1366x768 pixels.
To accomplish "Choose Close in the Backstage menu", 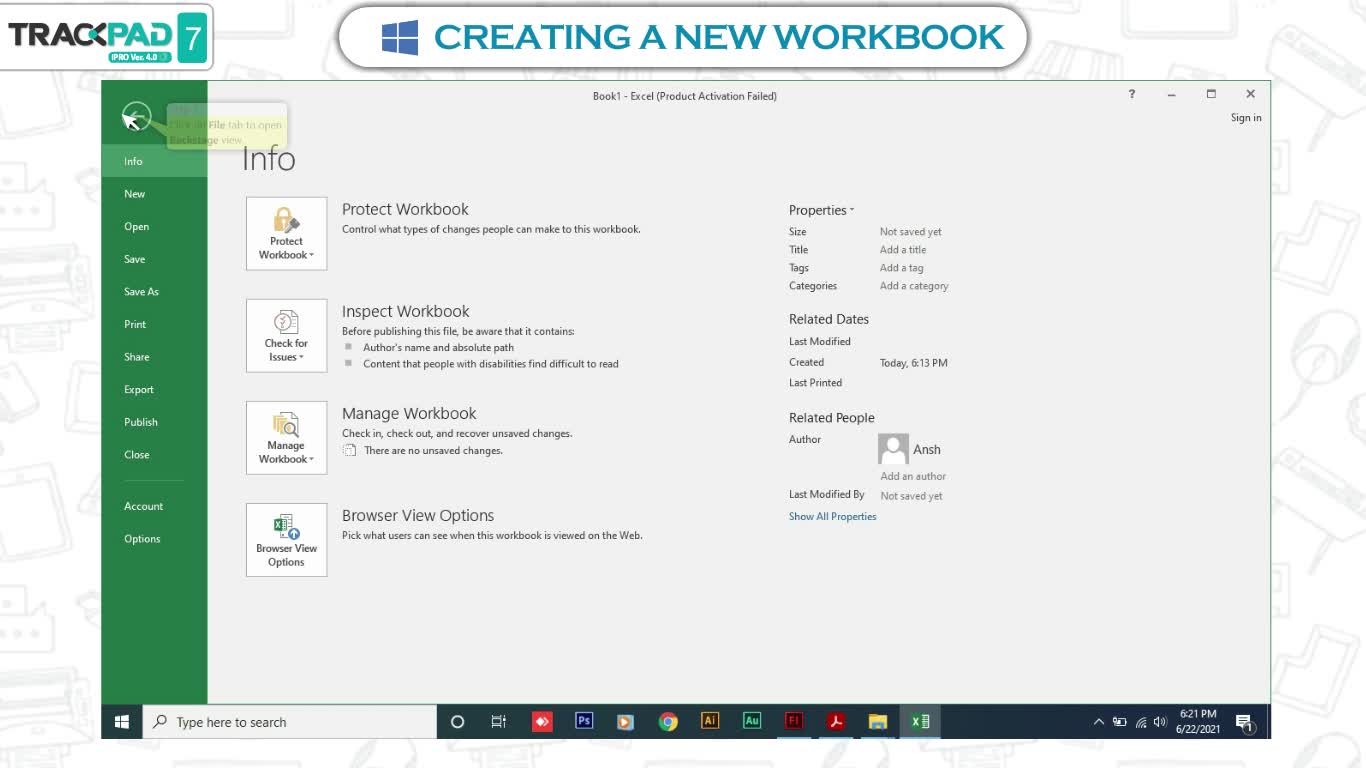I will coord(154,454).
